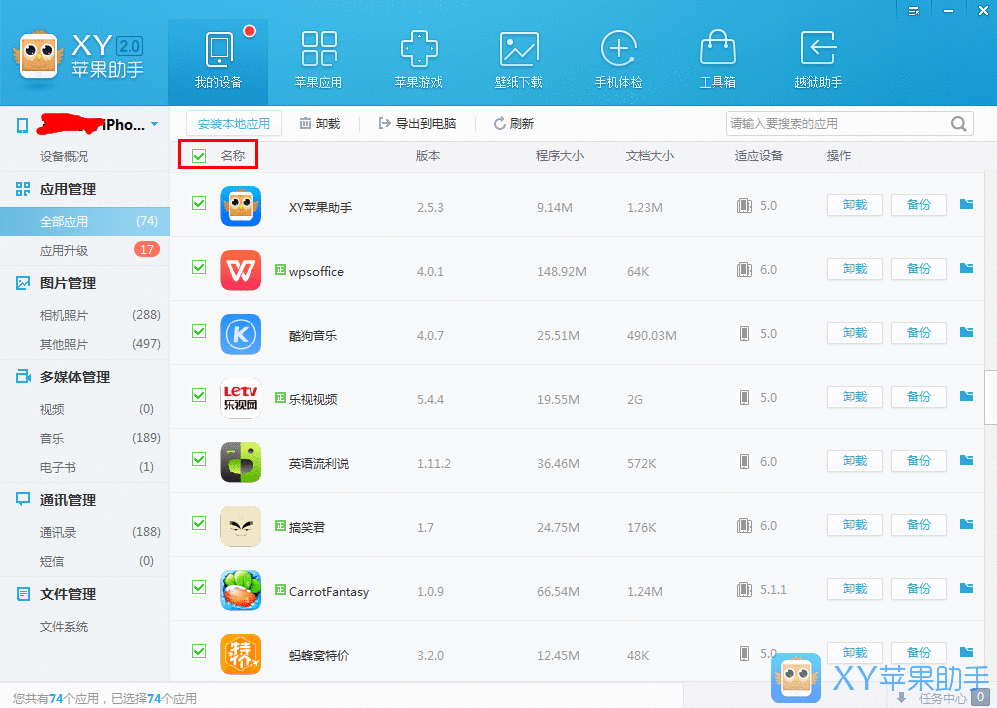Open the 工具箱 toolbox icon

coord(717,47)
